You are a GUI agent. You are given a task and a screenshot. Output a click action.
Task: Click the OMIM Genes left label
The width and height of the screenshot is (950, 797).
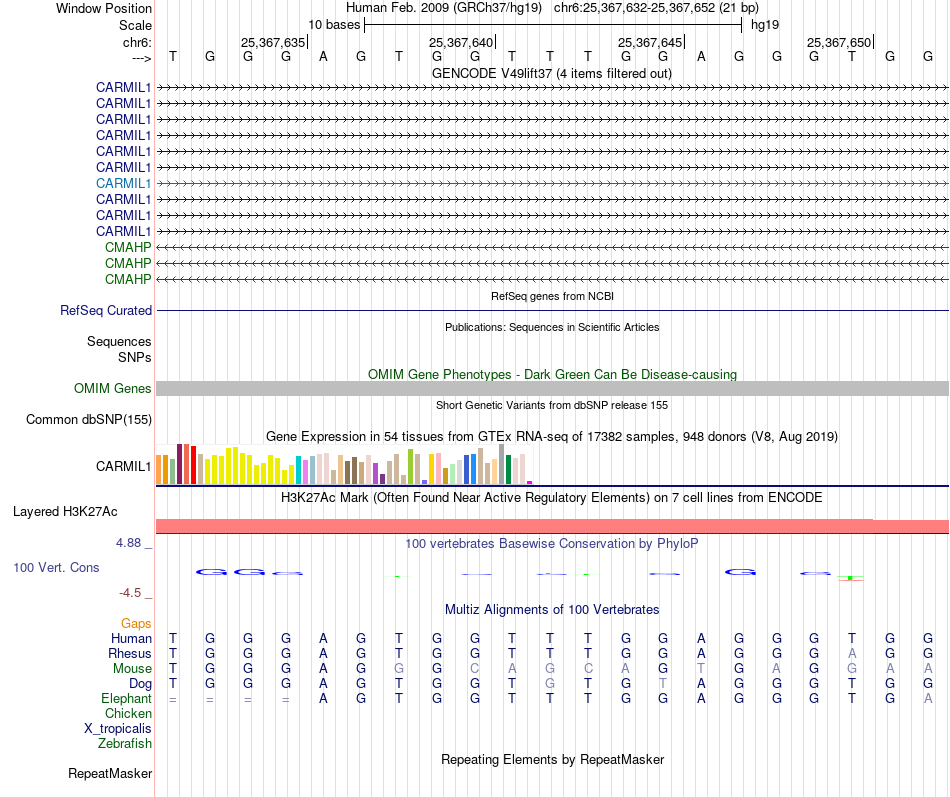pyautogui.click(x=112, y=388)
